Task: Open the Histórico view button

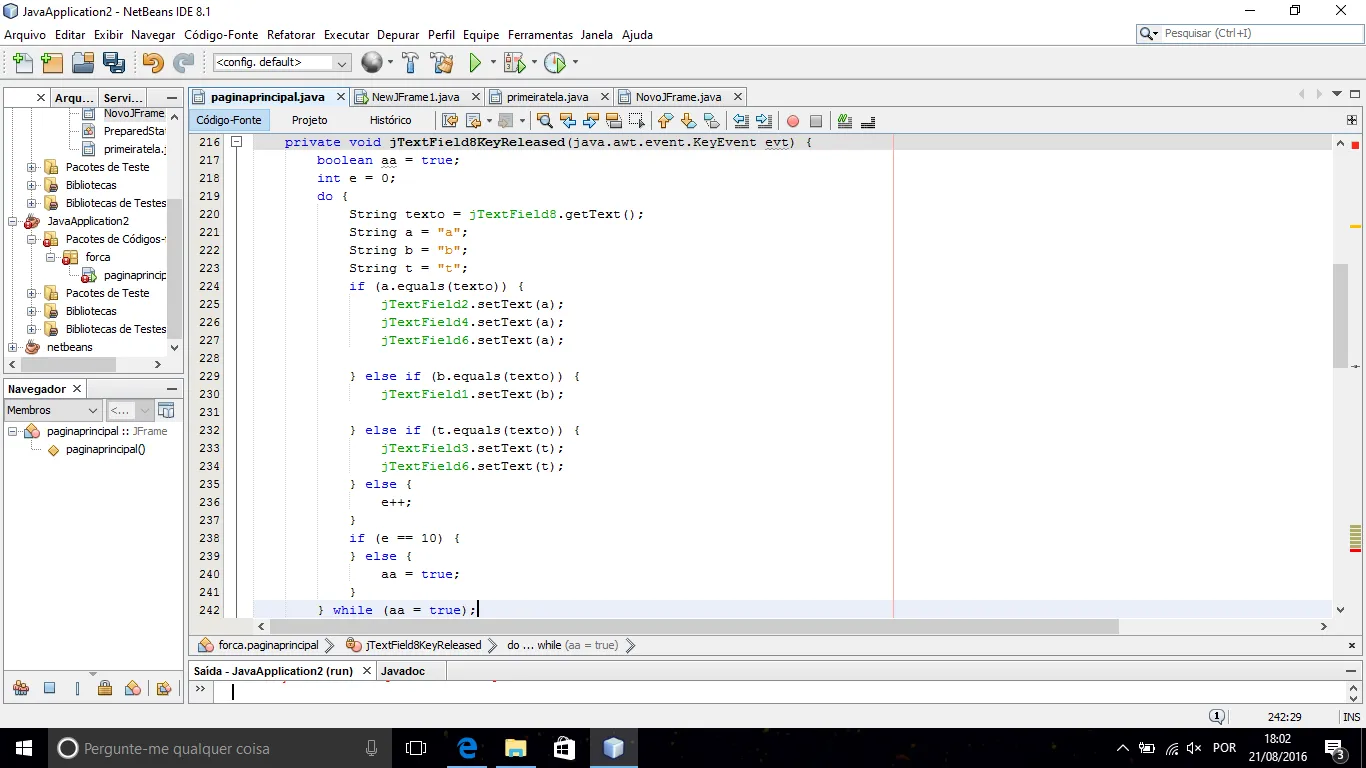Action: [x=390, y=120]
